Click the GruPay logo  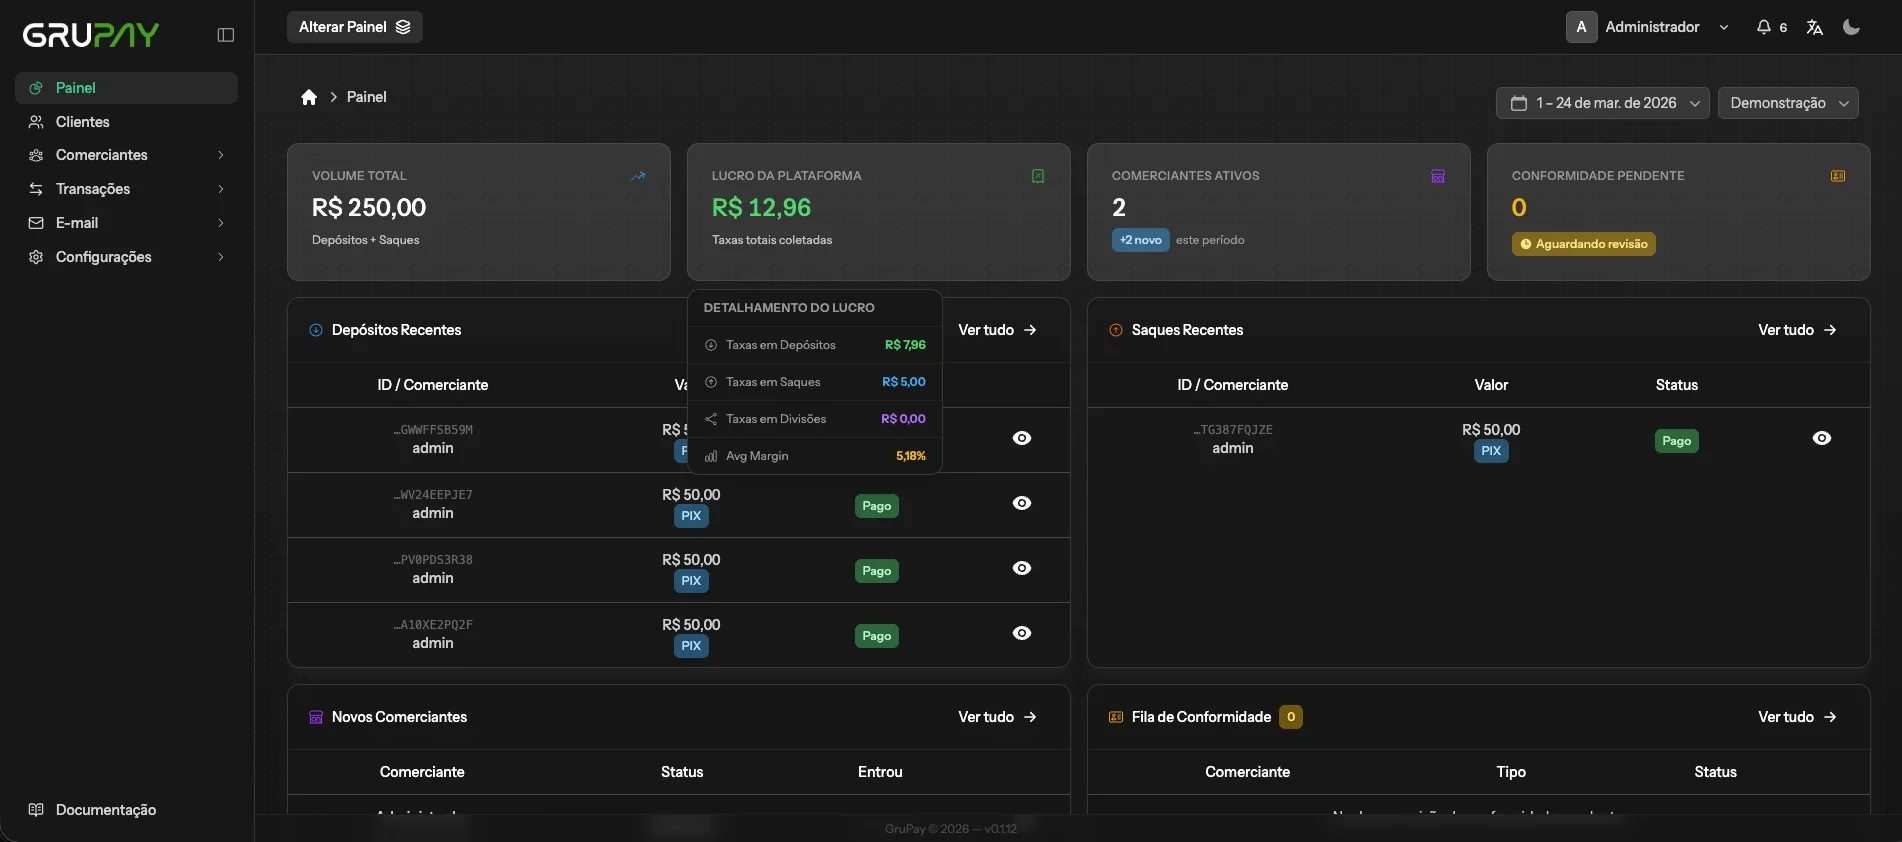pyautogui.click(x=91, y=35)
